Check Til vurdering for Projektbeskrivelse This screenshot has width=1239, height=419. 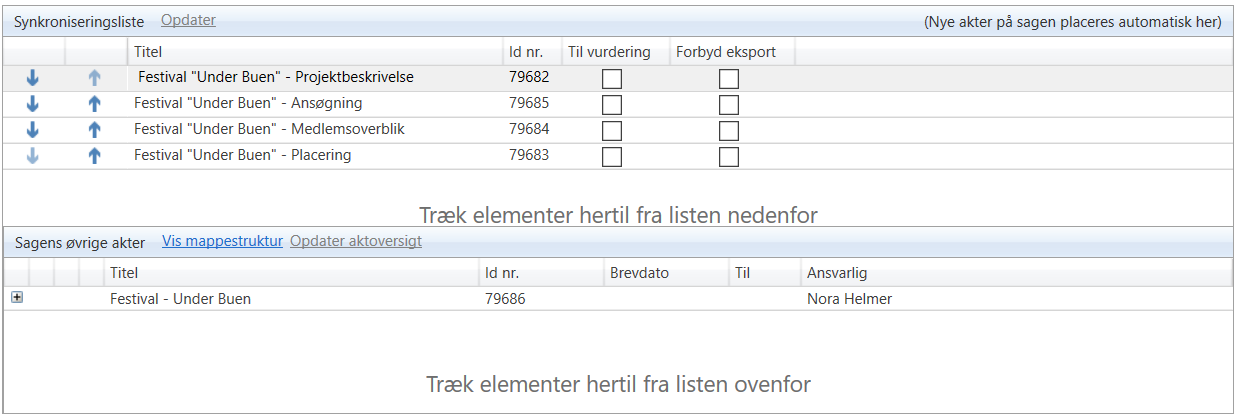click(x=611, y=78)
